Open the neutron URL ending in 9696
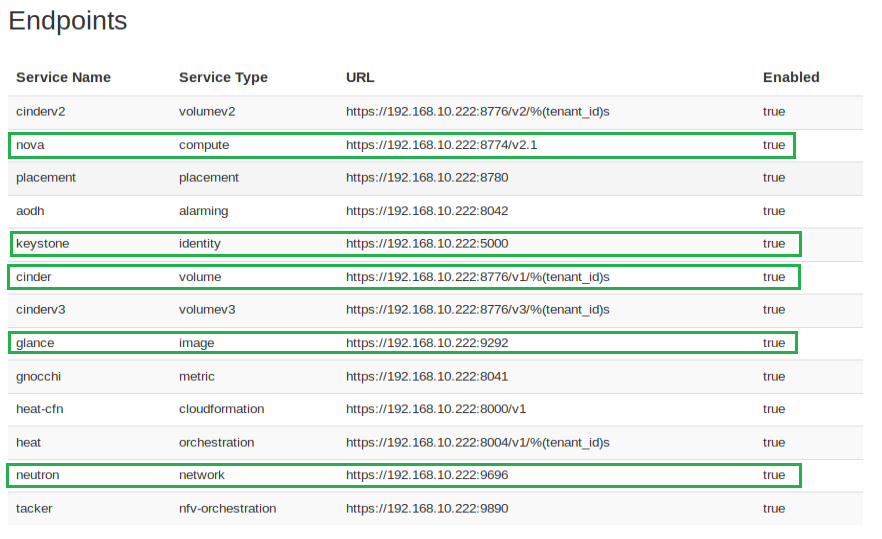 [427, 475]
